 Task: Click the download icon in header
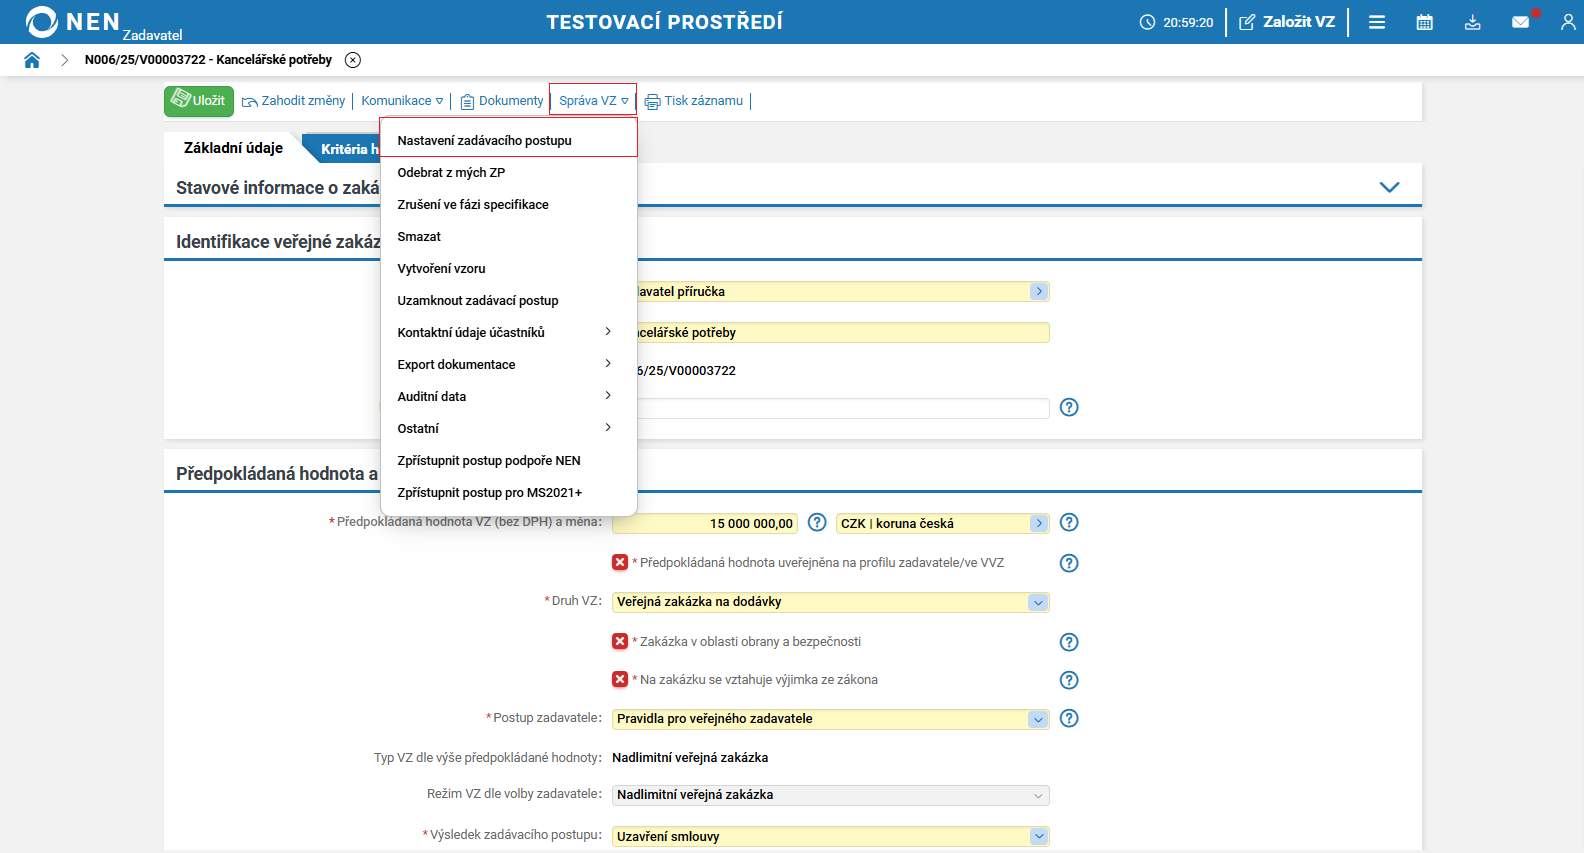(1472, 22)
